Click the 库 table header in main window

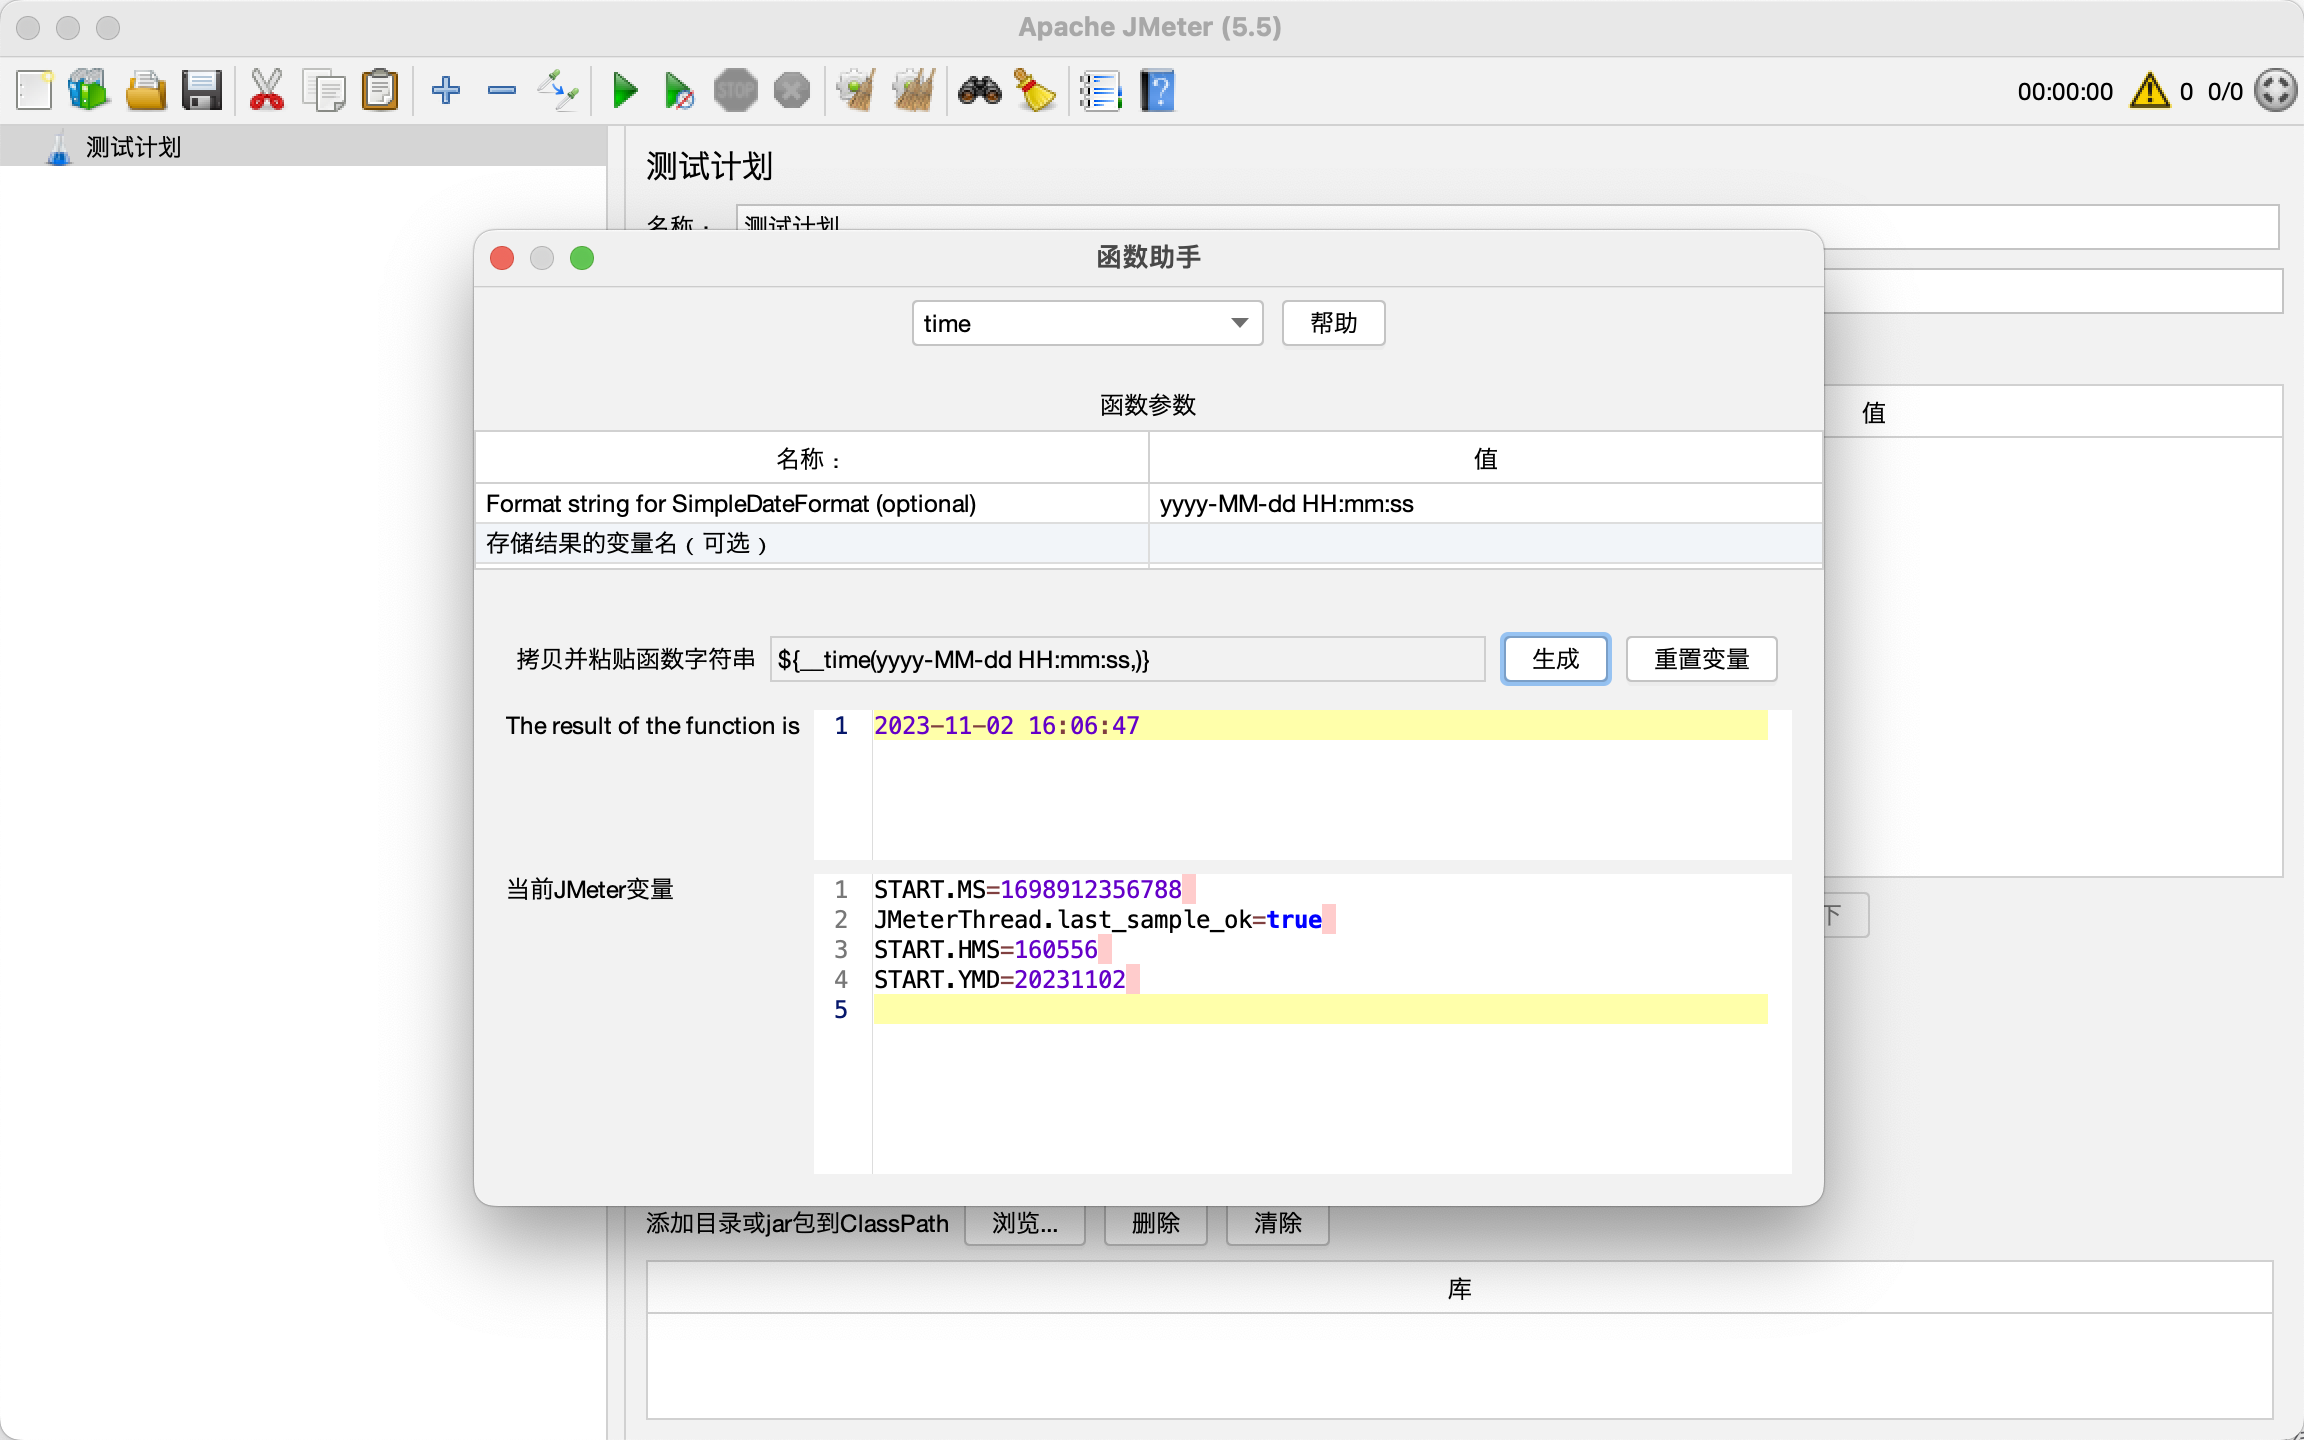(x=1459, y=1288)
